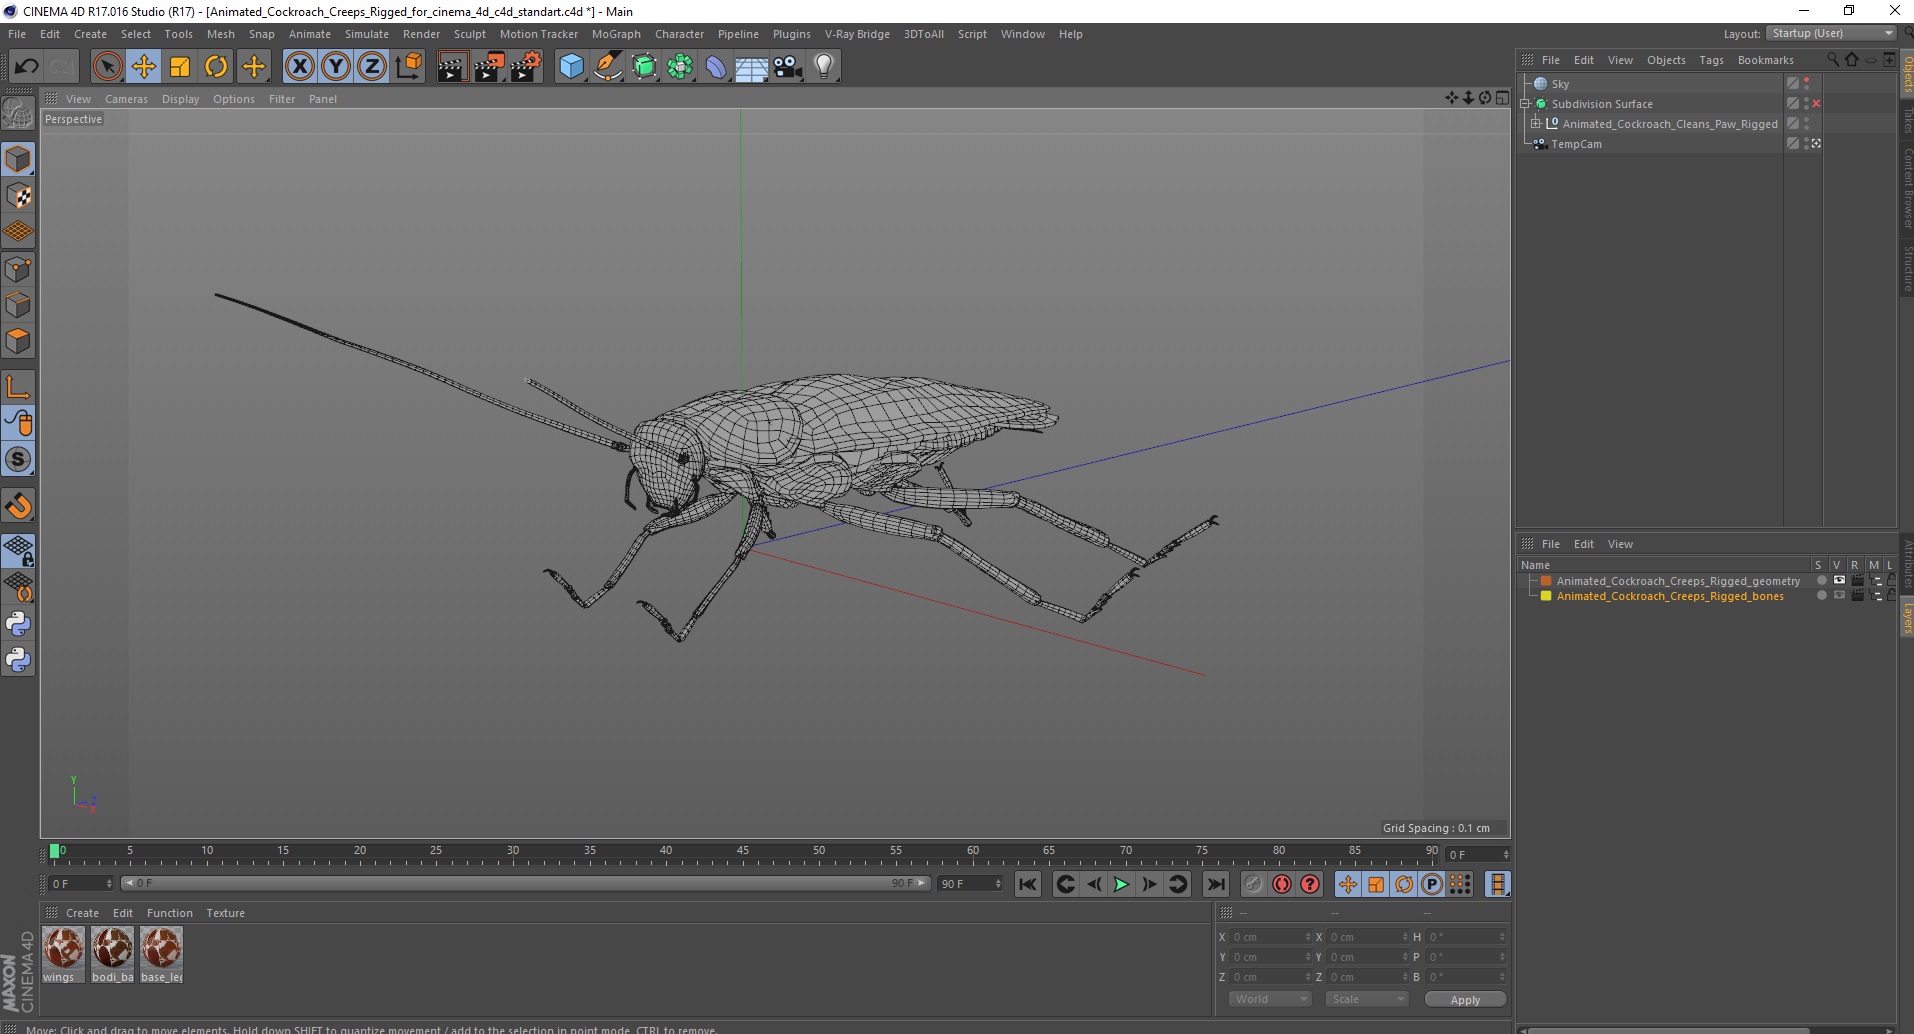Screen dimensions: 1914x1034
Task: Click Render View clapperboard icon
Action: pyautogui.click(x=452, y=67)
